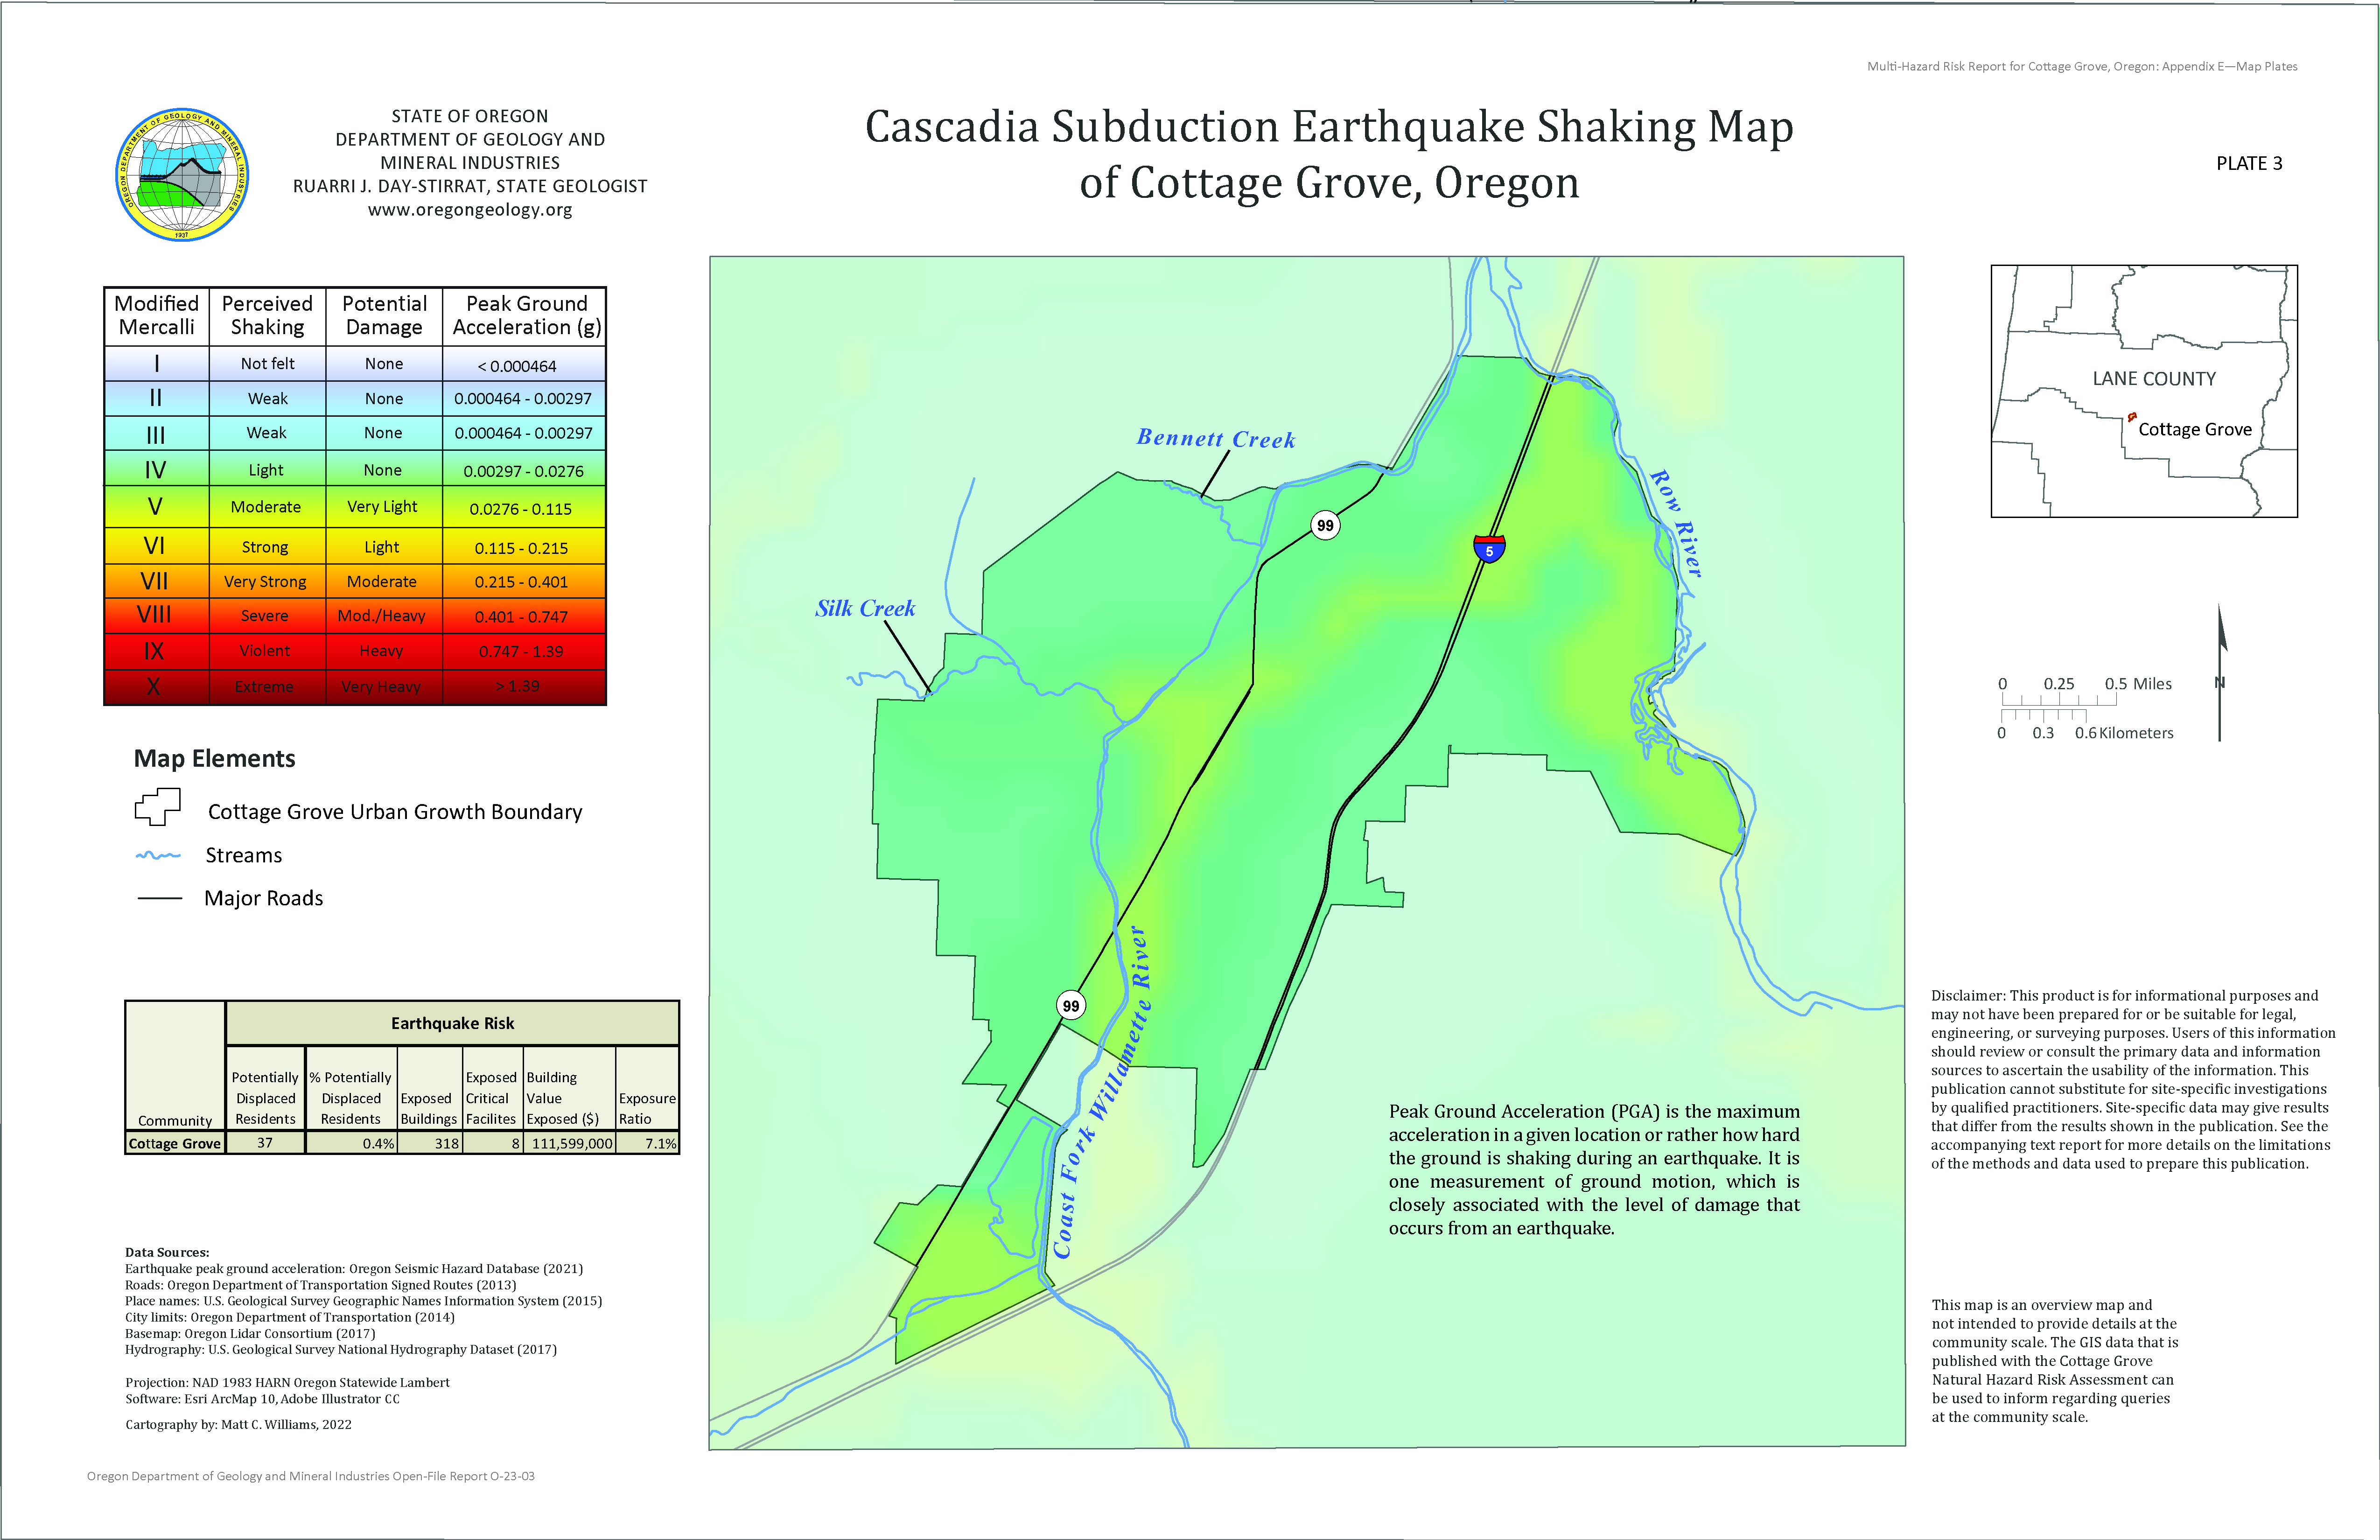Click the Silk Creek map label
2380x1540 pixels.
pyautogui.click(x=865, y=609)
